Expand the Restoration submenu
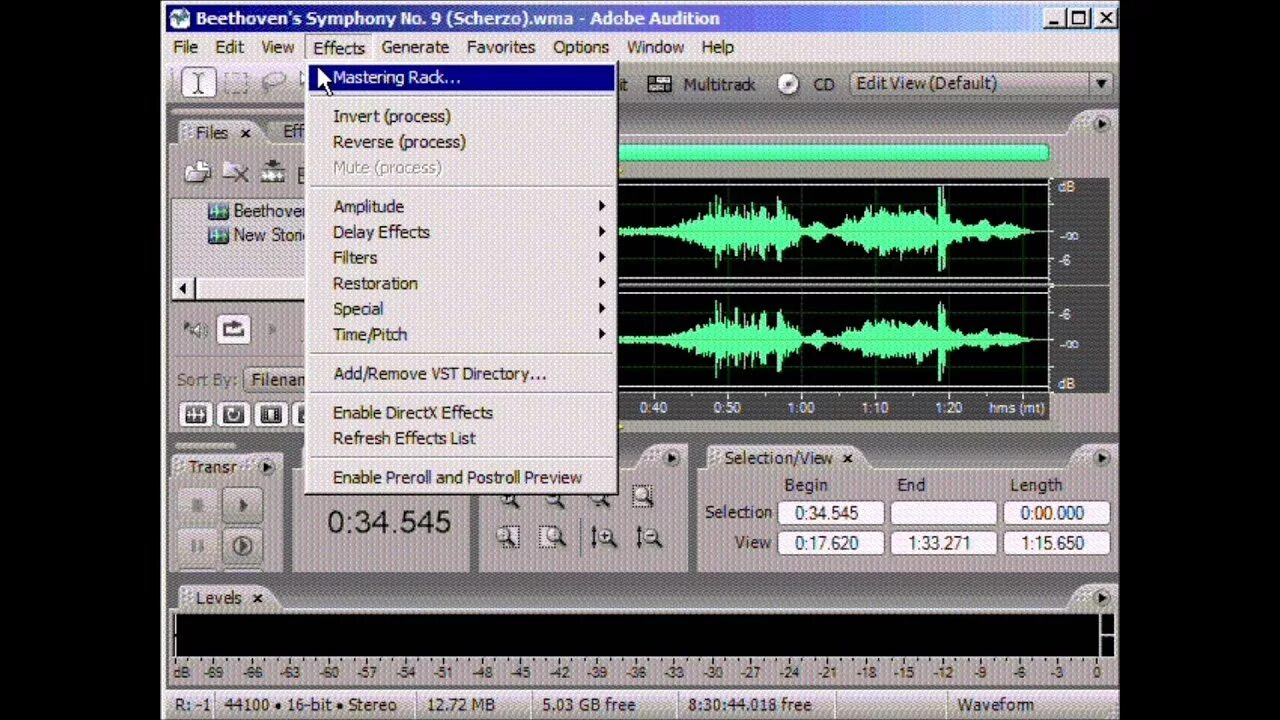The width and height of the screenshot is (1280, 720). (x=461, y=283)
